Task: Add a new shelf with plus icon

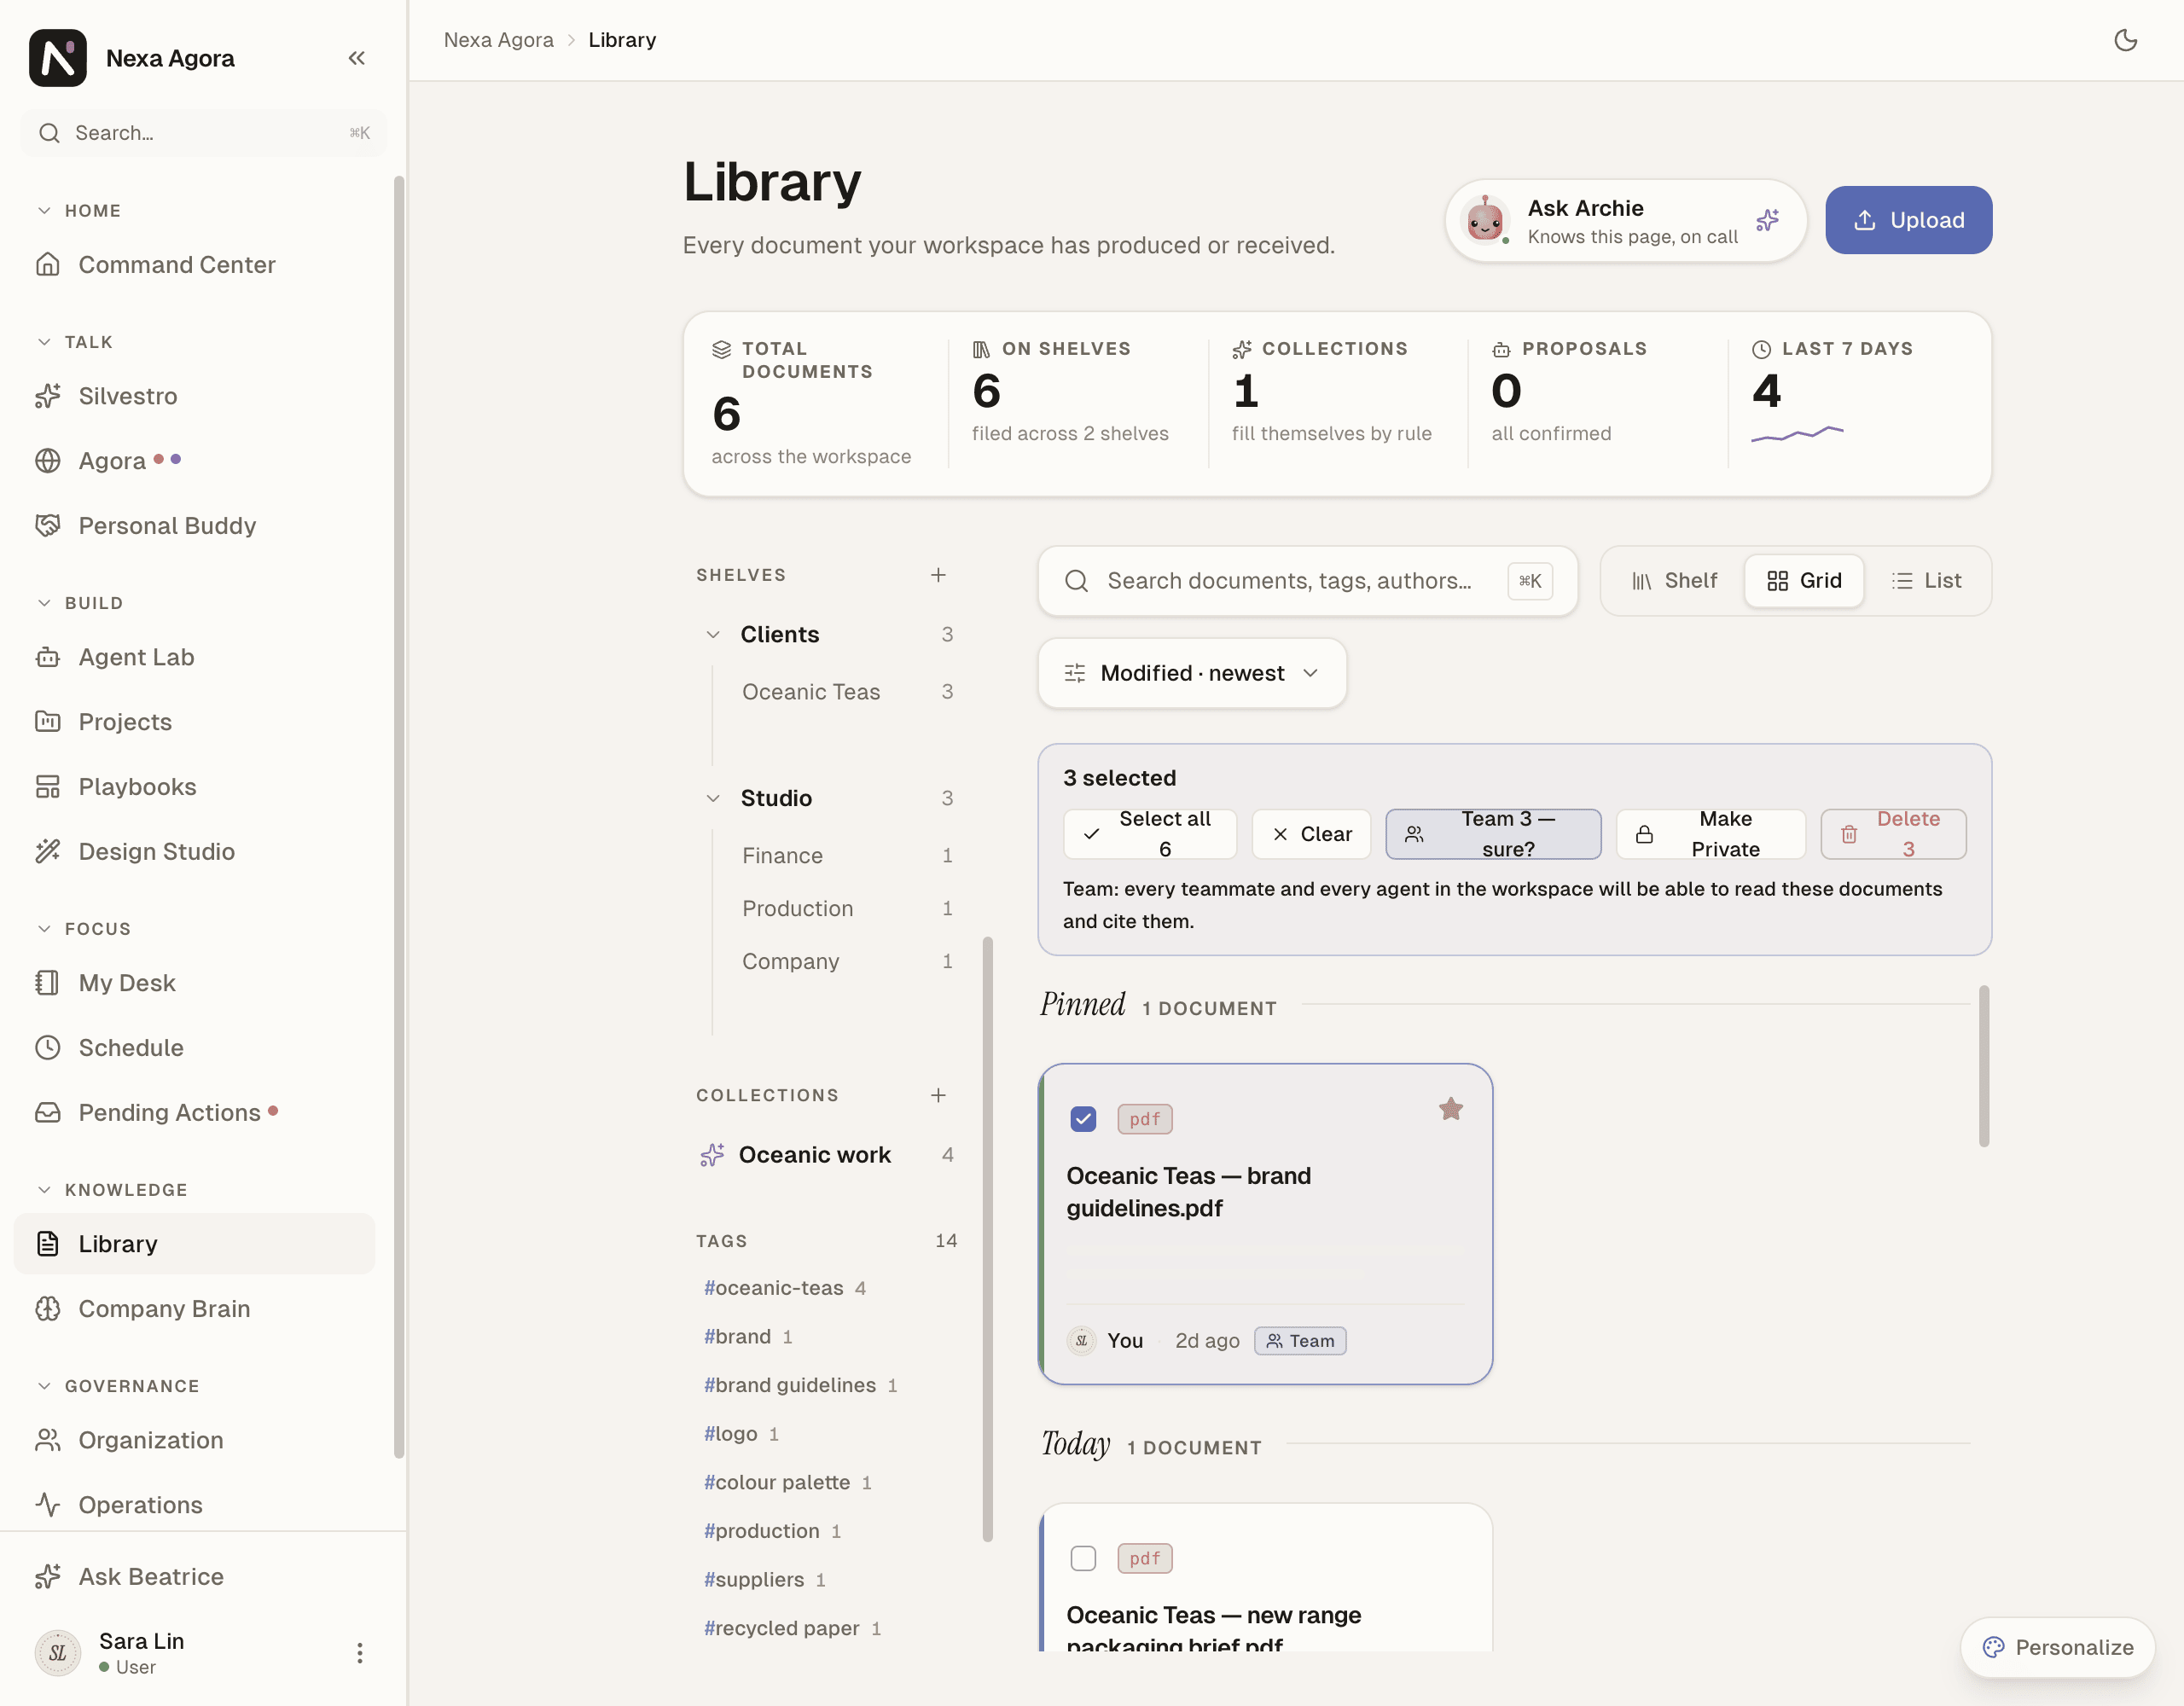Action: pos(938,575)
